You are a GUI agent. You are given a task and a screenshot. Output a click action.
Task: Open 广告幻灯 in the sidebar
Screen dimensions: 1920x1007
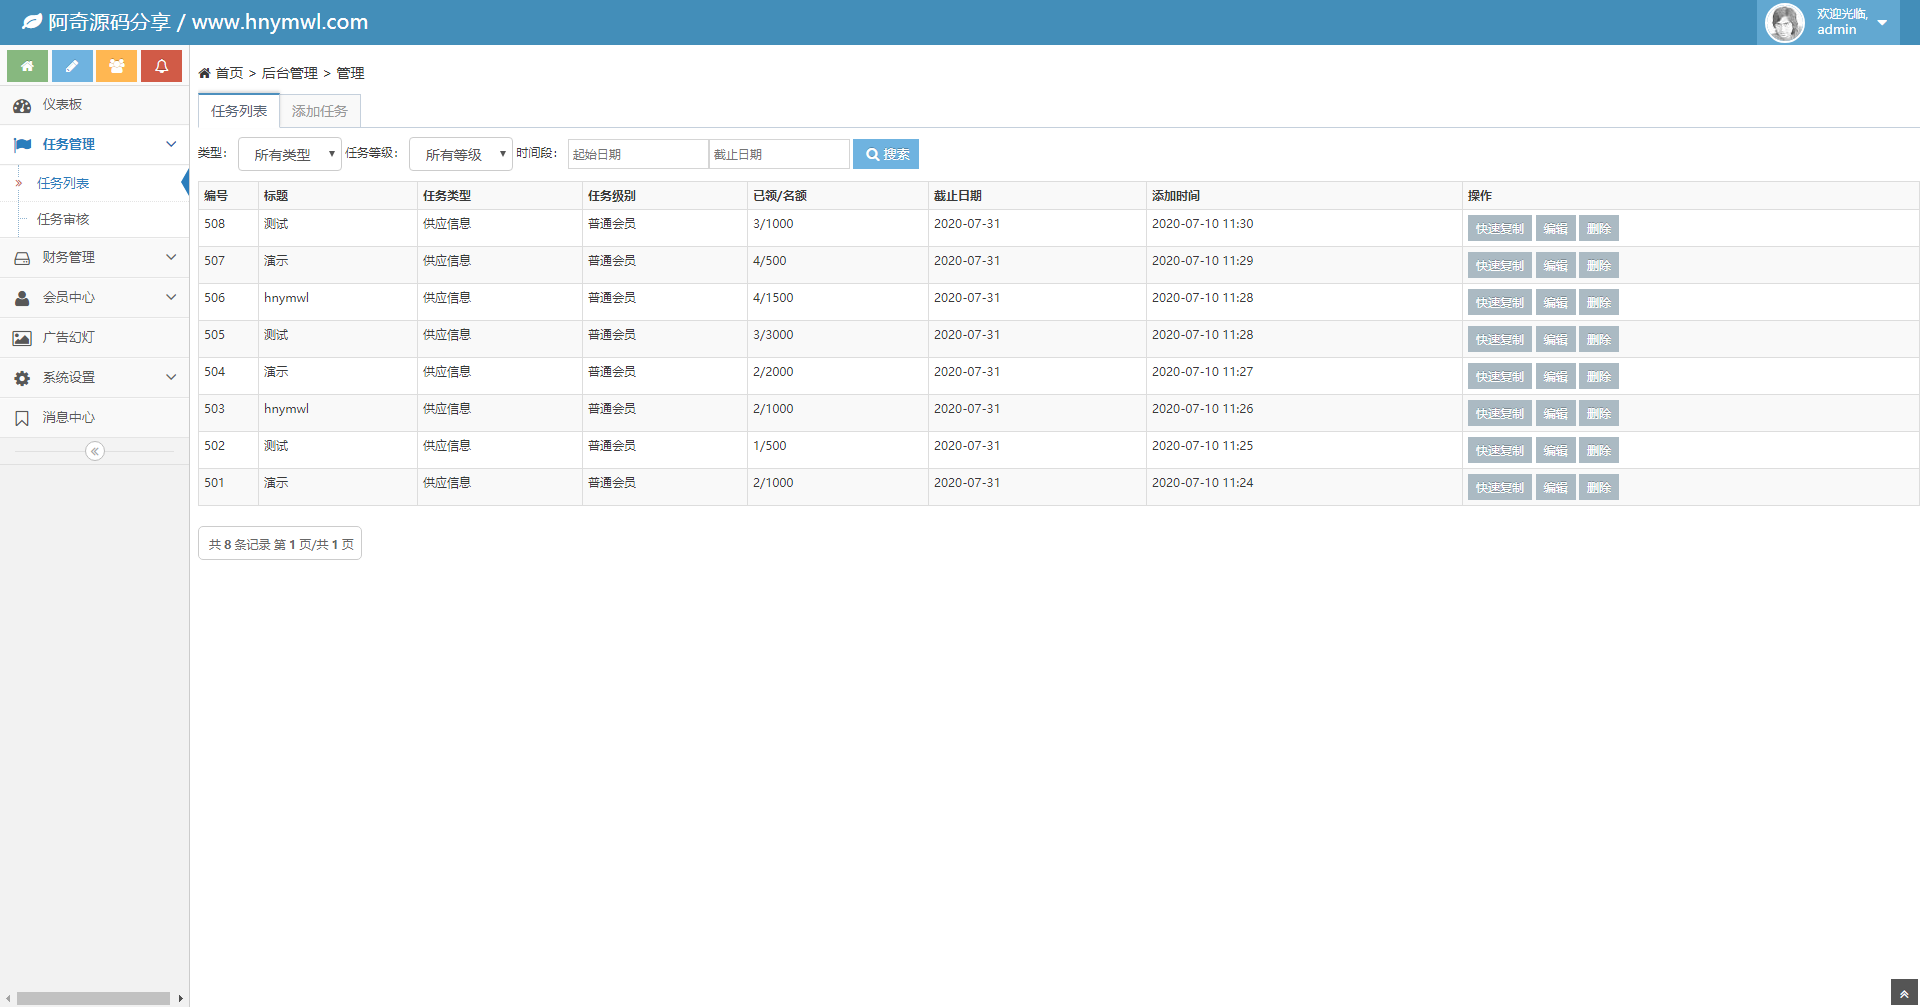(x=68, y=338)
